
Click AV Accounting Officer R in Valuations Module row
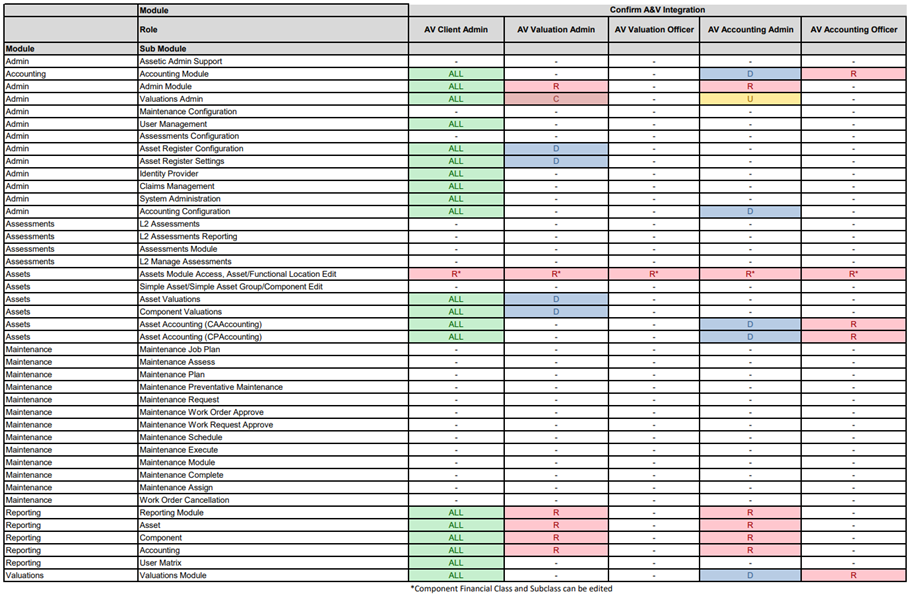pos(853,576)
